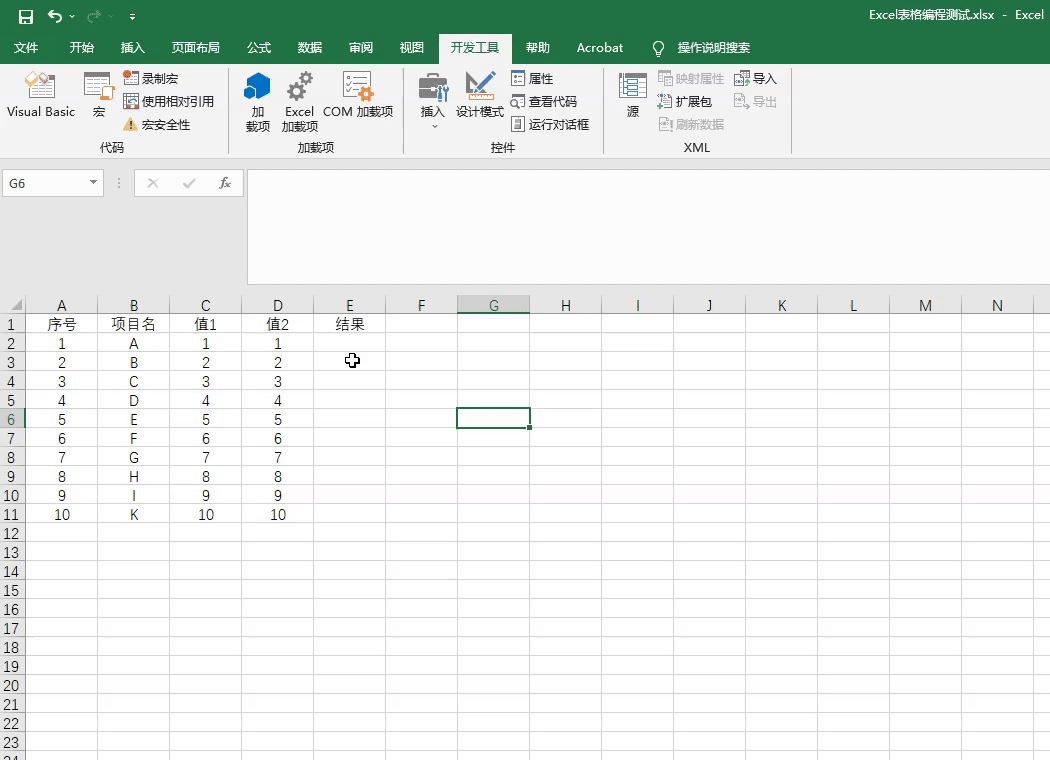Image resolution: width=1050 pixels, height=760 pixels.
Task: Customize the quick access toolbar dropdown
Action: tap(133, 16)
